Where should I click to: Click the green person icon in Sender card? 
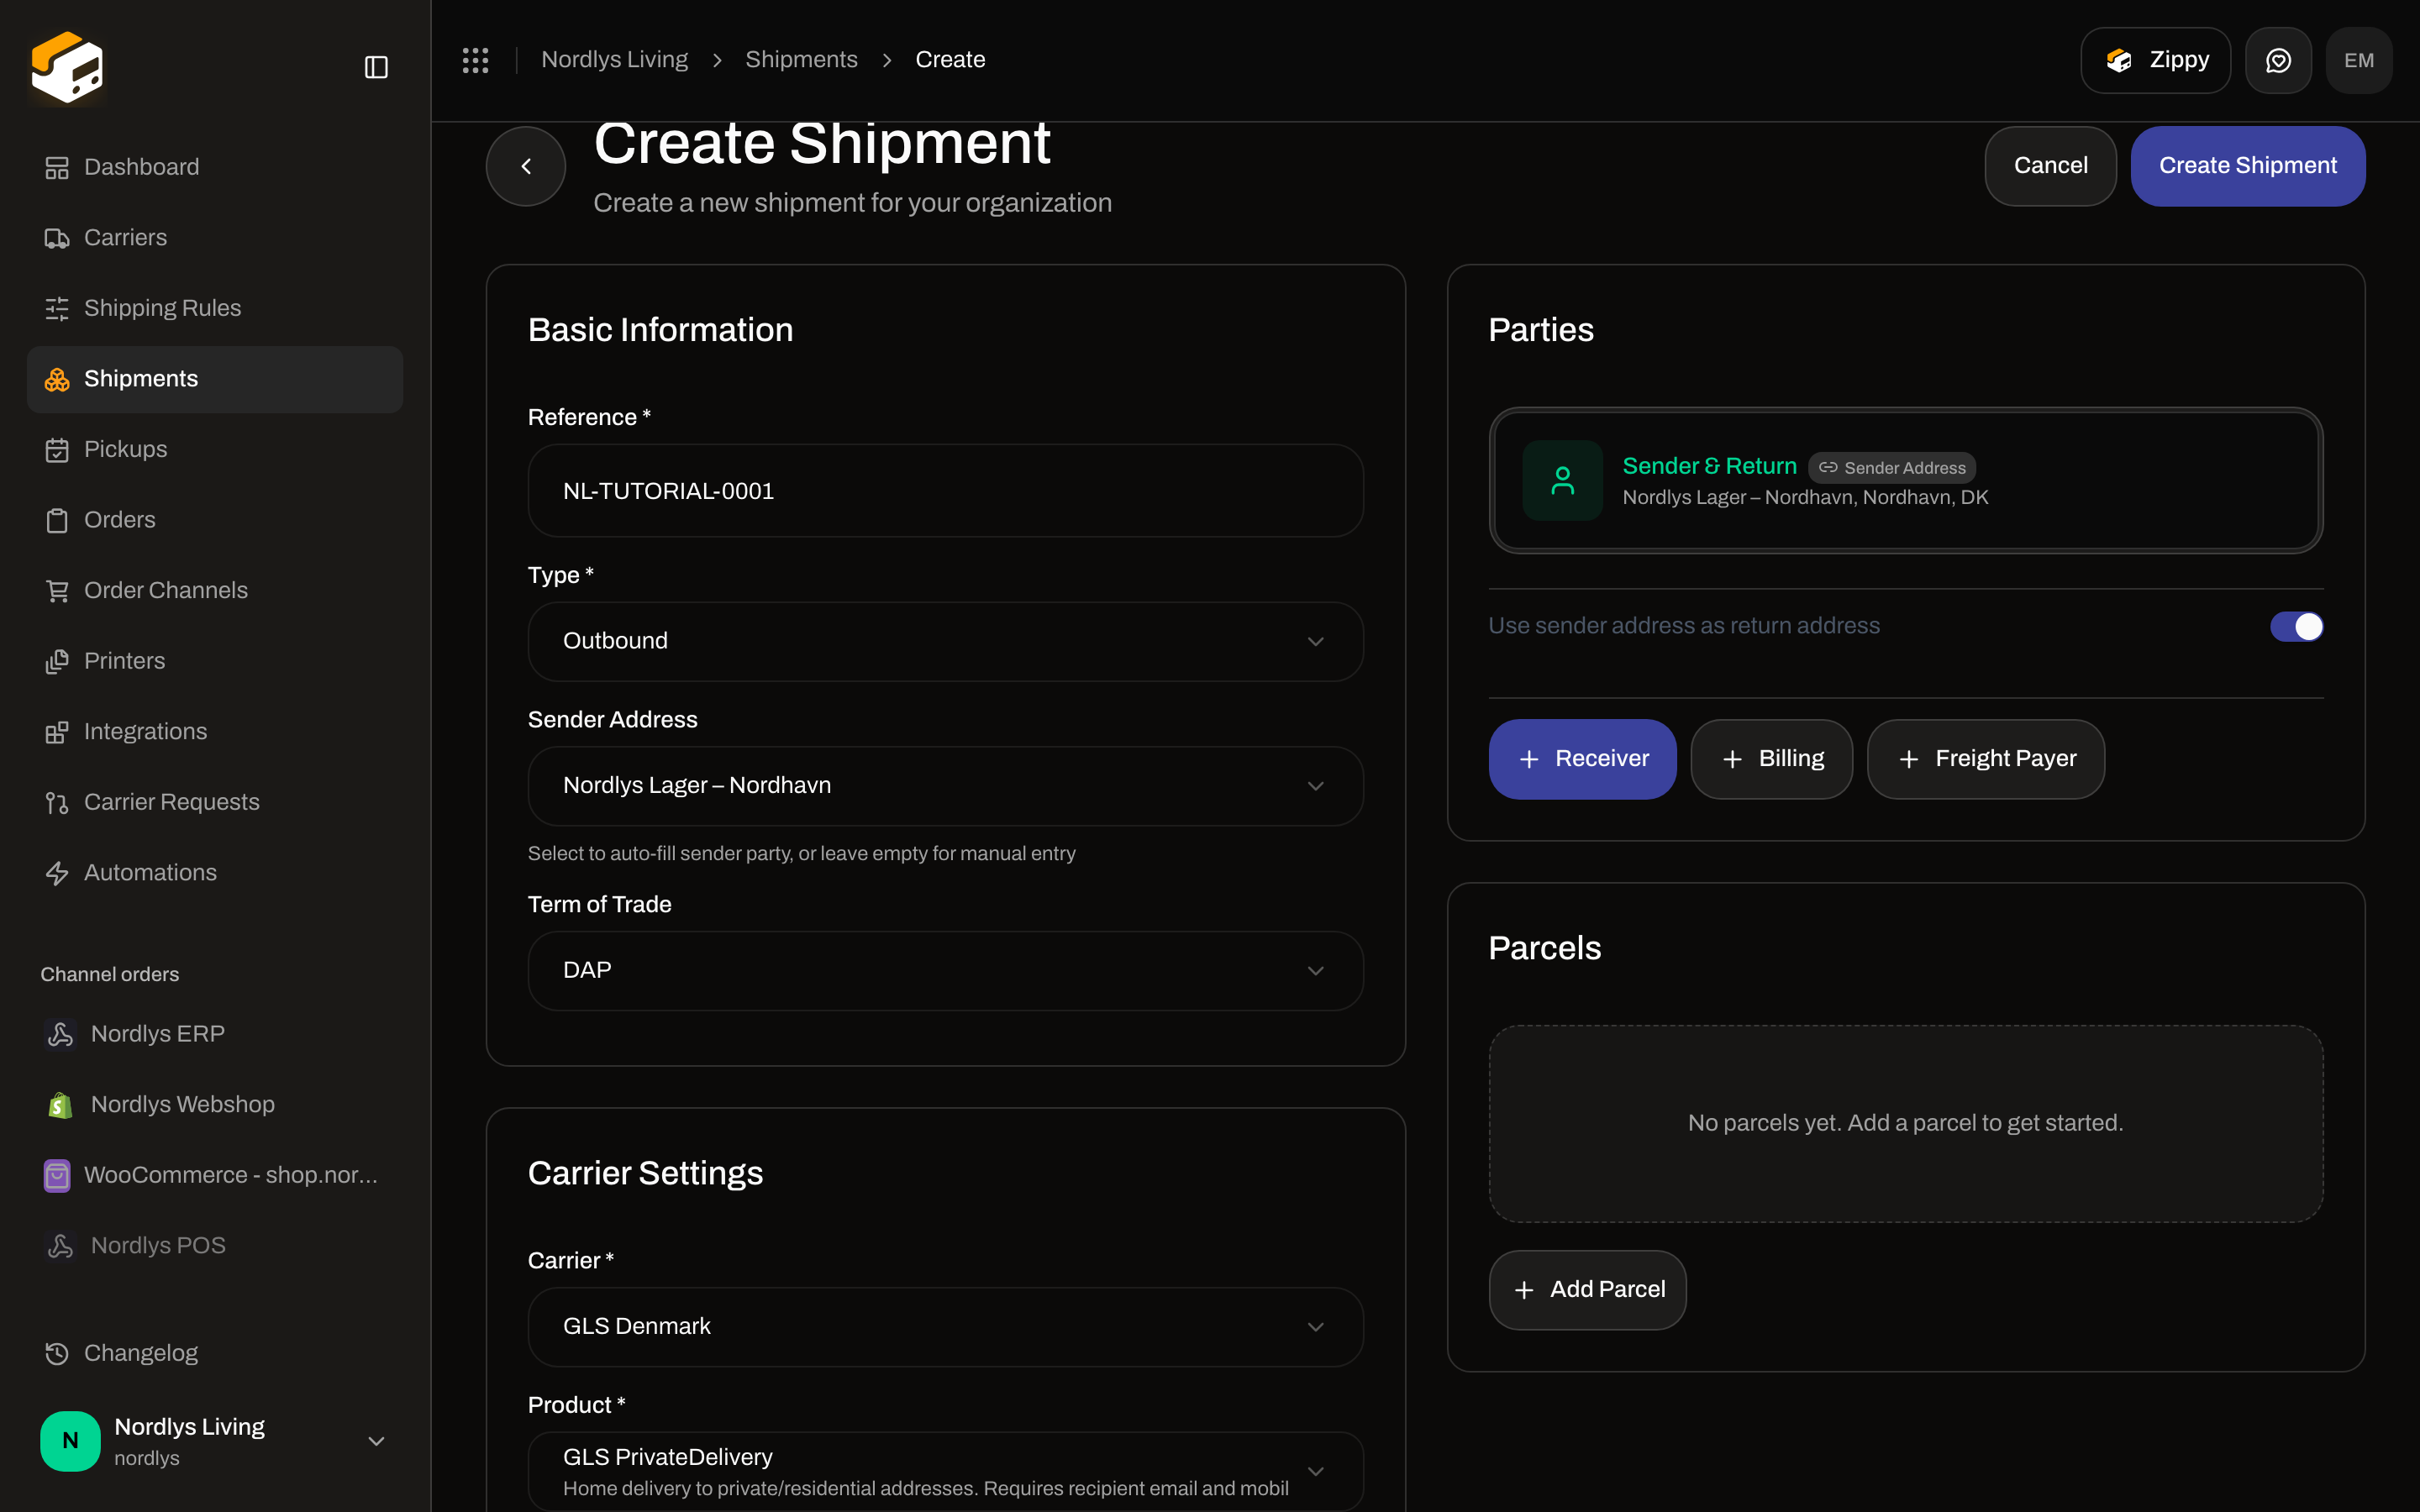(1562, 481)
